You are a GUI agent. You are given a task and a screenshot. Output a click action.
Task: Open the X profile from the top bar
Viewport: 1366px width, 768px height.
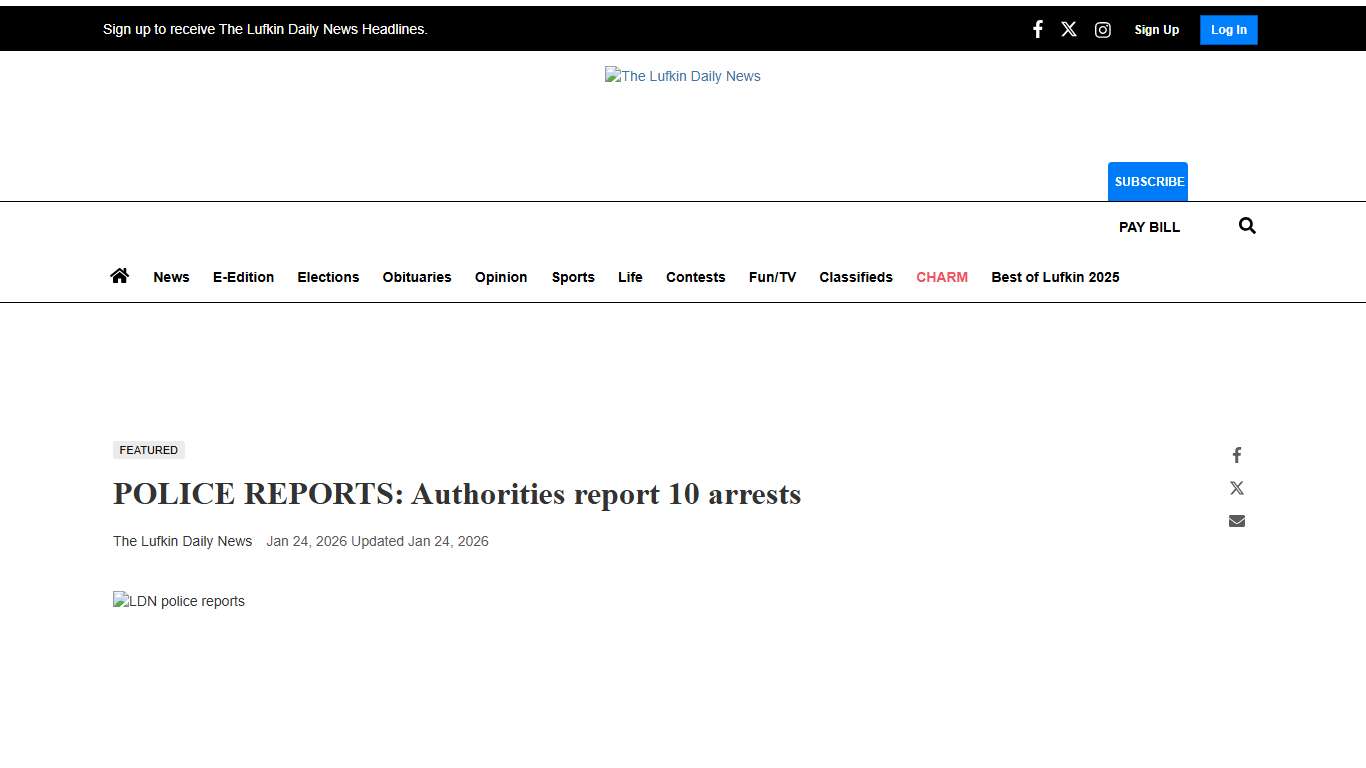click(x=1069, y=29)
